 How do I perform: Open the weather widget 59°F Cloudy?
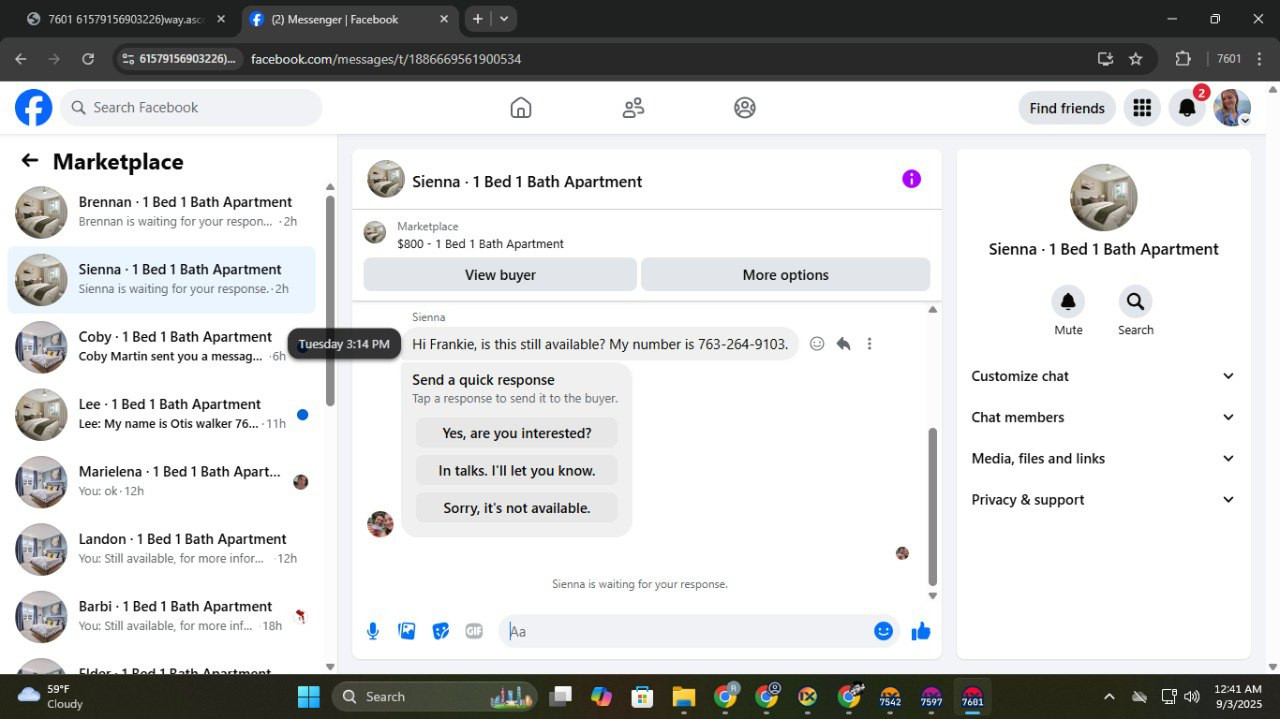(52, 697)
